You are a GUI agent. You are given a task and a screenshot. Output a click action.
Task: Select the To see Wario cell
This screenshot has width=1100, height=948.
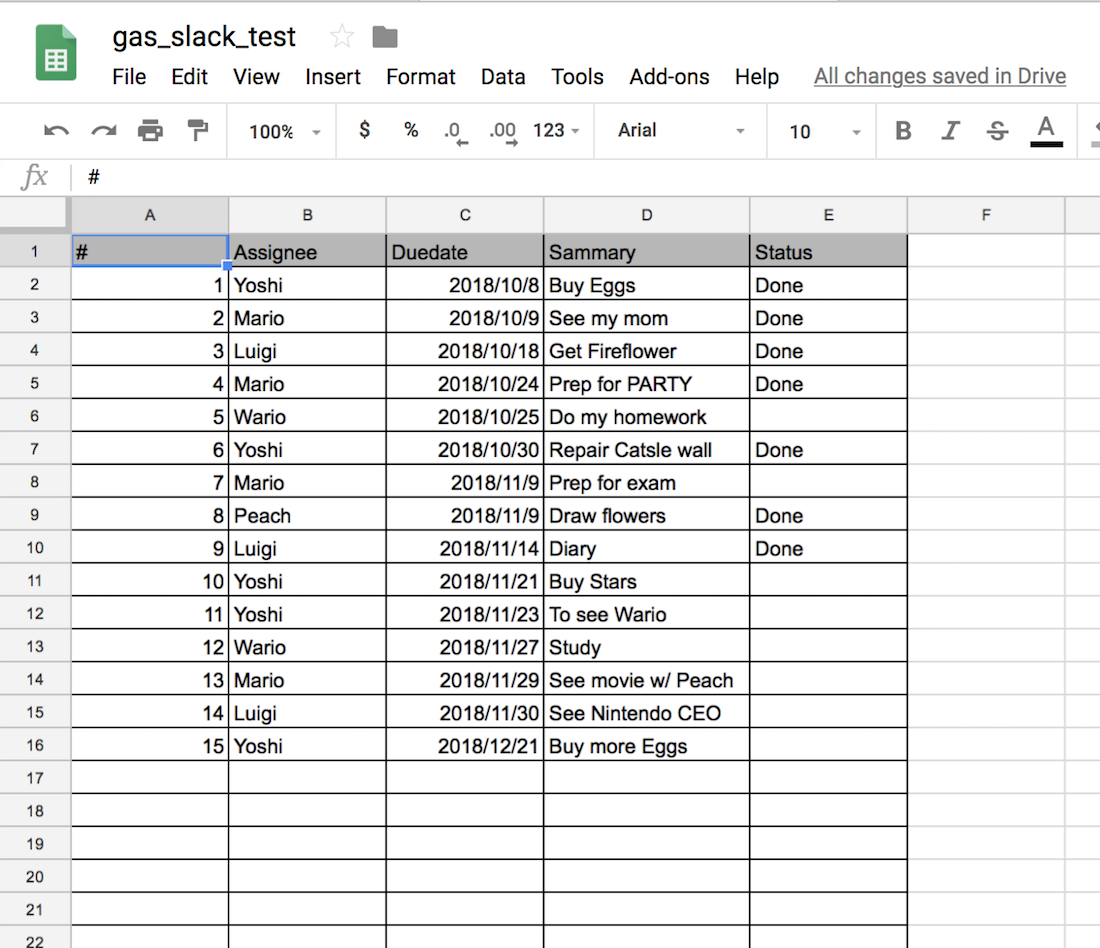647,614
